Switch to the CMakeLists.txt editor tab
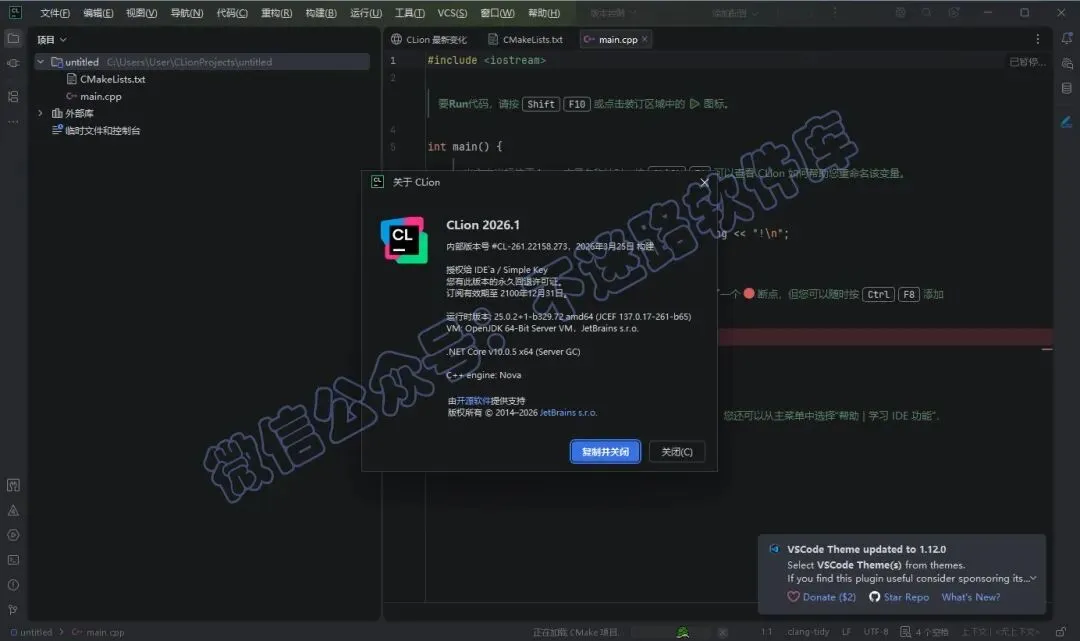 526,39
